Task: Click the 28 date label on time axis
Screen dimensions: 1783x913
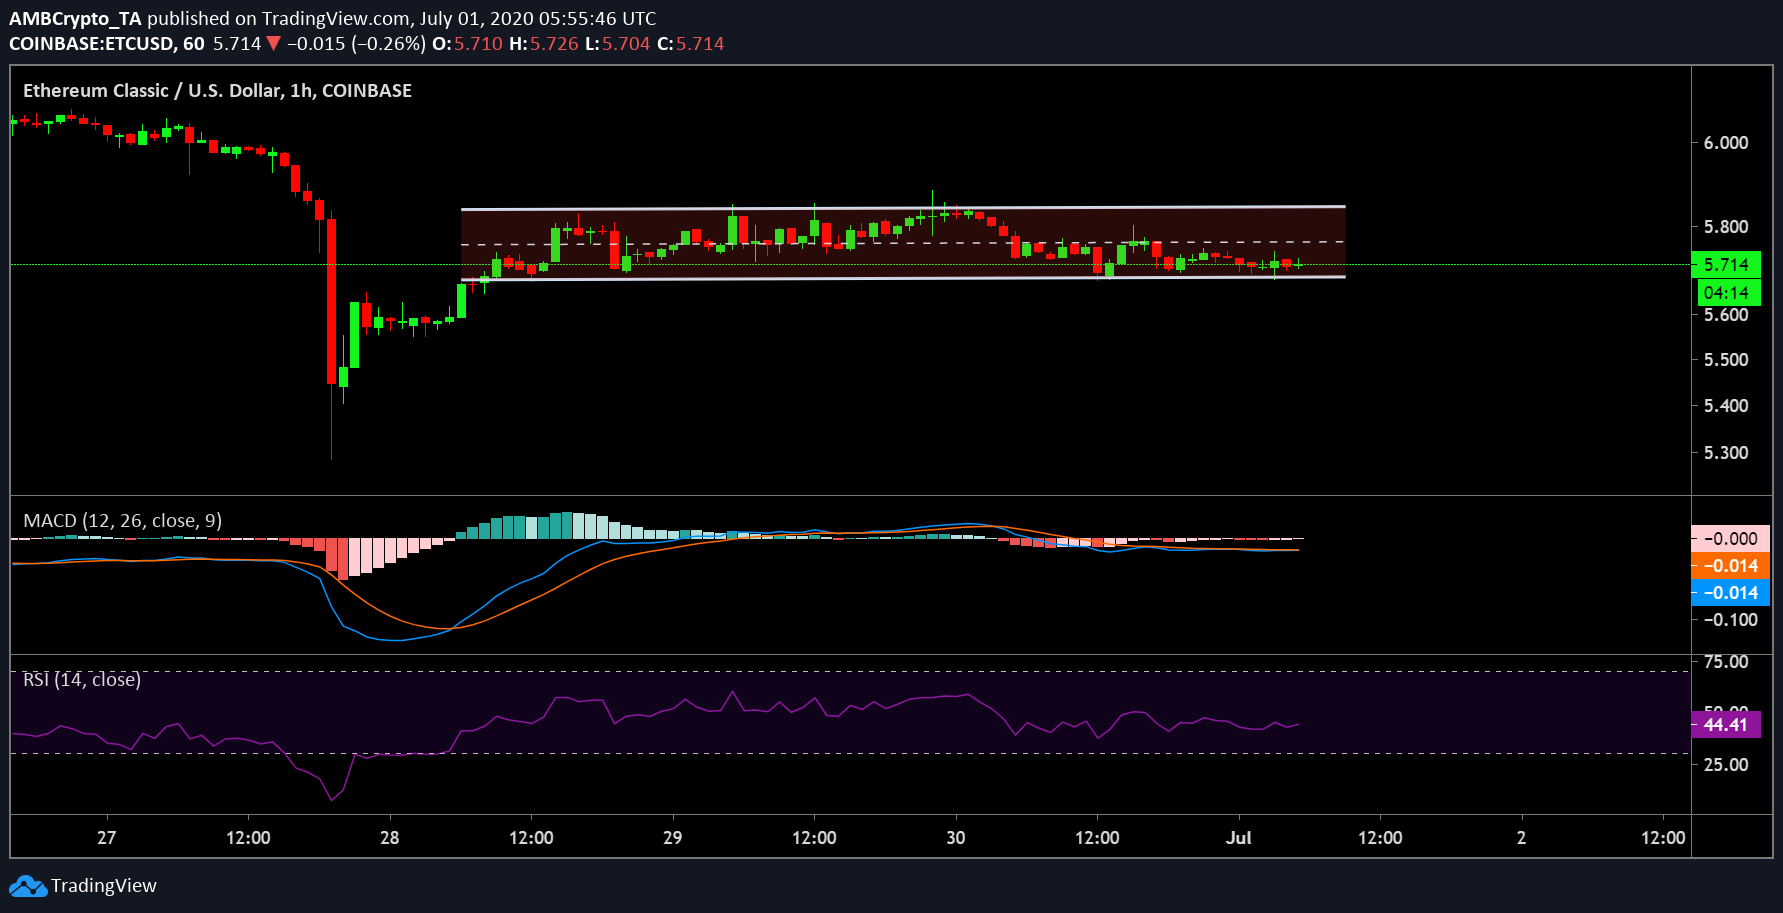Action: [389, 838]
